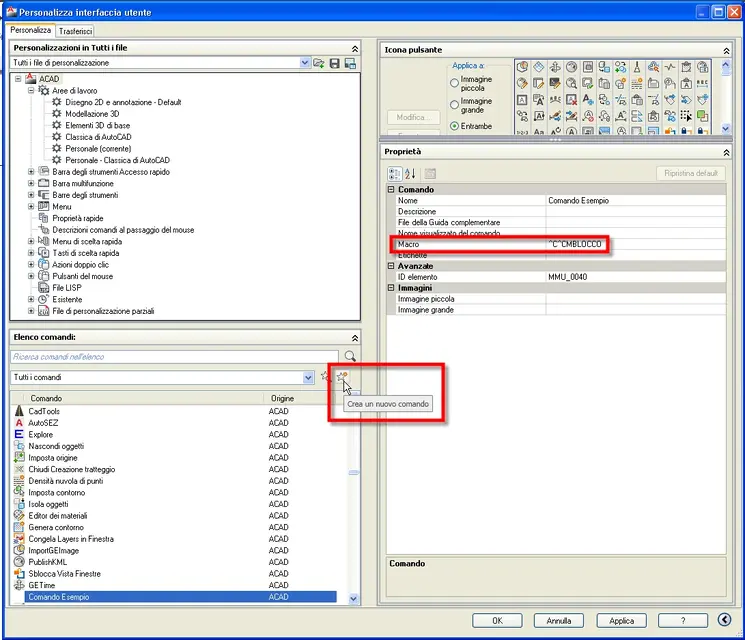Switch to the Trasferisci tab
The width and height of the screenshot is (745, 640).
75,31
